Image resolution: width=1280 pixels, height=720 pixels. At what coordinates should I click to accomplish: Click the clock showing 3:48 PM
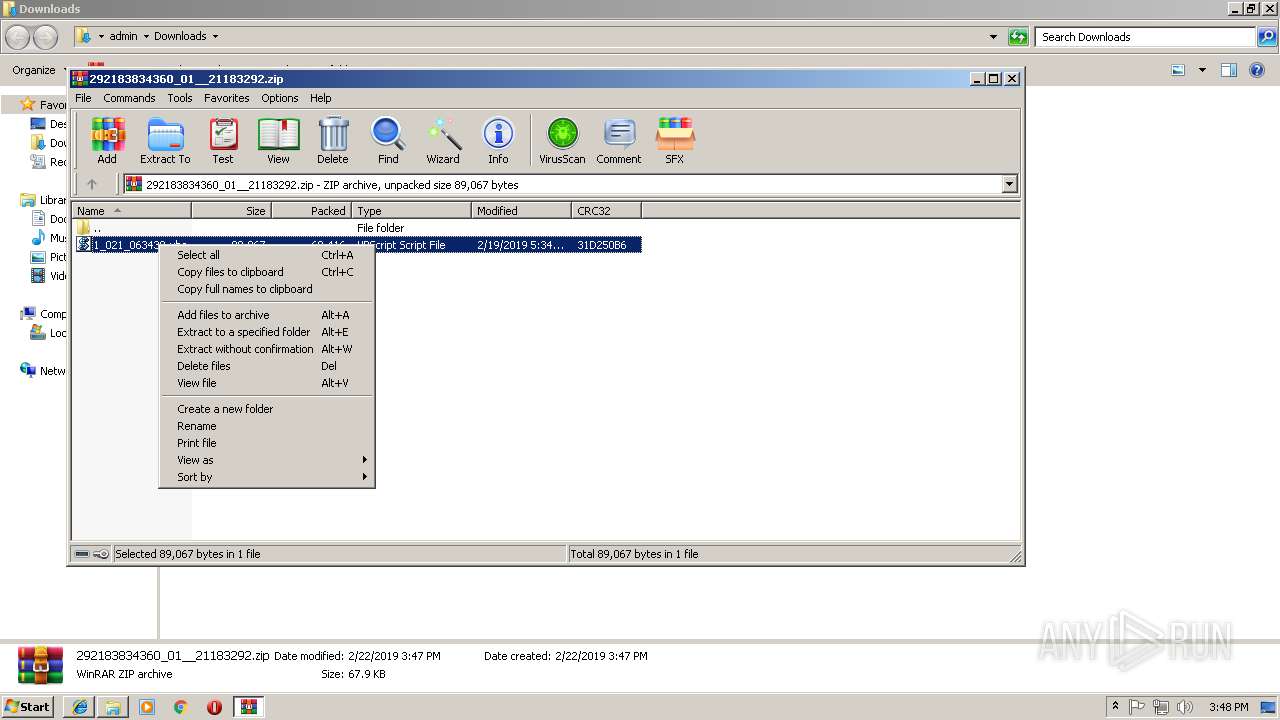(1228, 707)
